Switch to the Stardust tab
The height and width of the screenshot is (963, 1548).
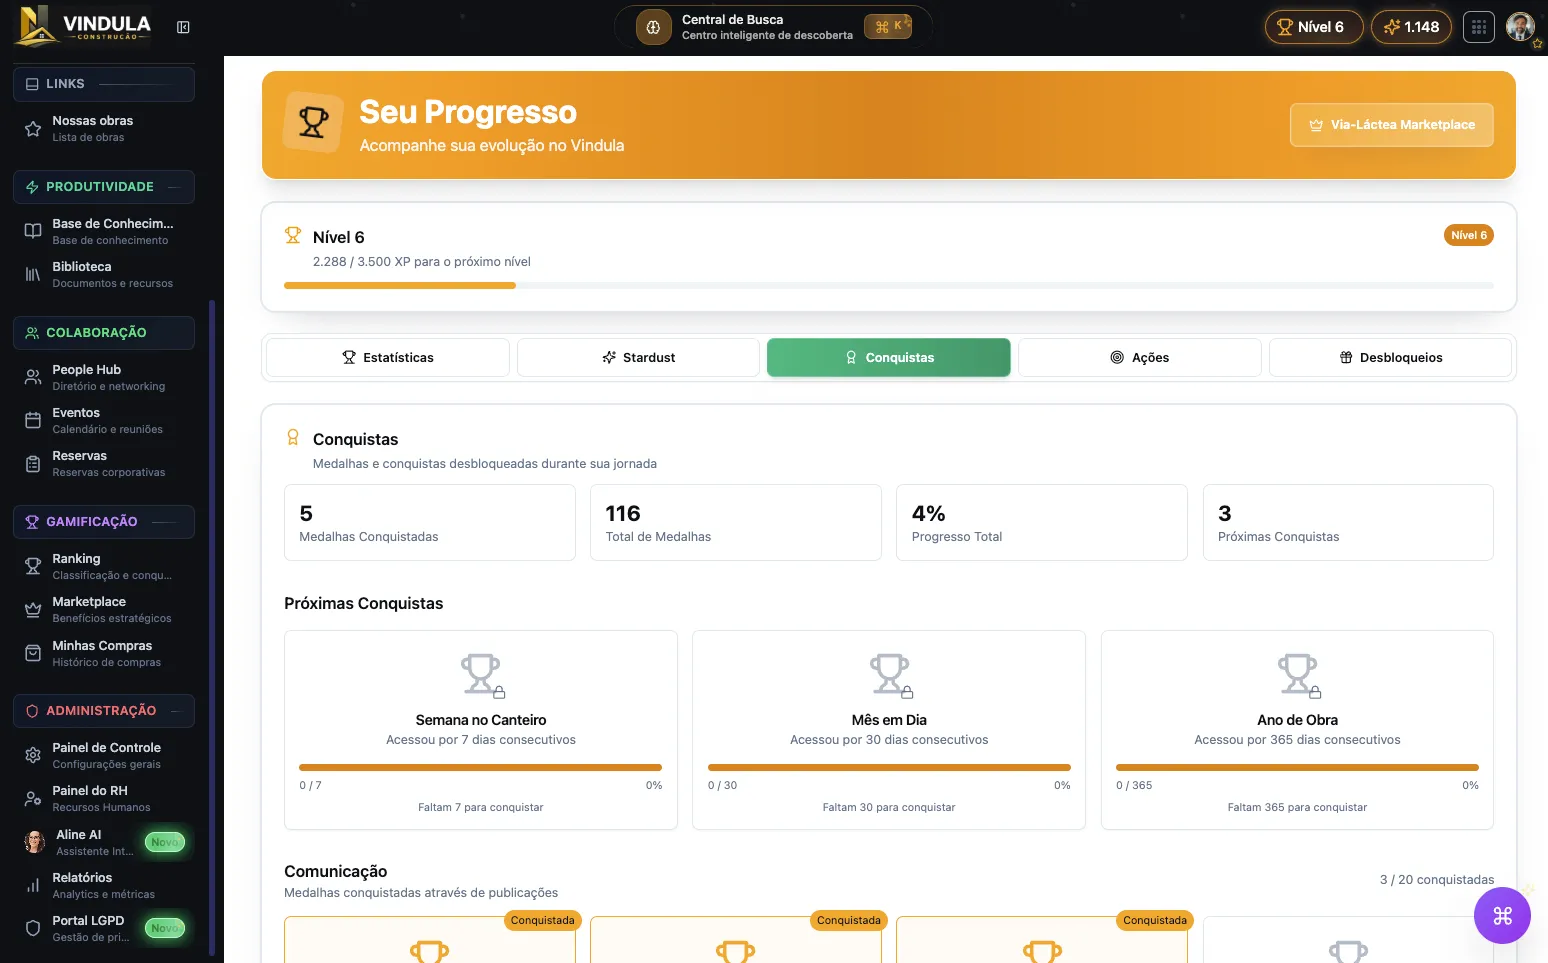point(638,358)
